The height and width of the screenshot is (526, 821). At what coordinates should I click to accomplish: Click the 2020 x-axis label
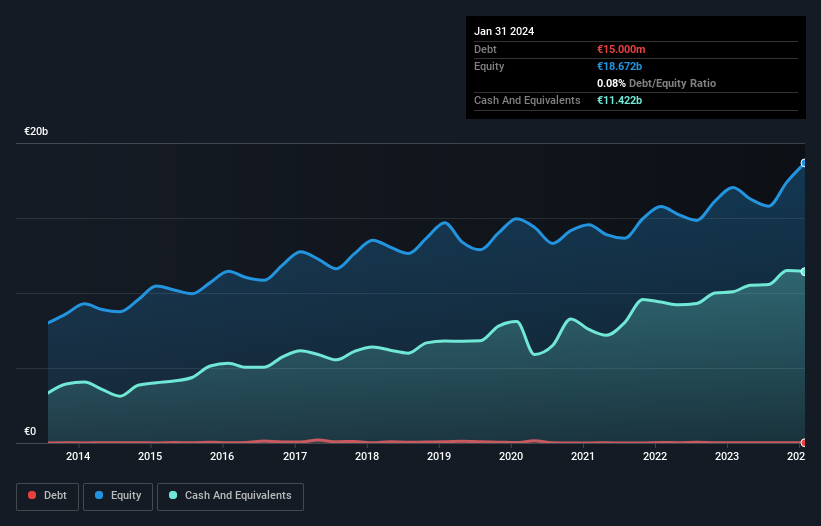pos(511,456)
